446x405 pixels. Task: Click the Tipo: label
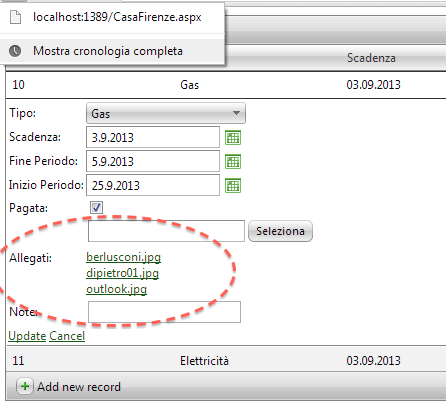22,113
